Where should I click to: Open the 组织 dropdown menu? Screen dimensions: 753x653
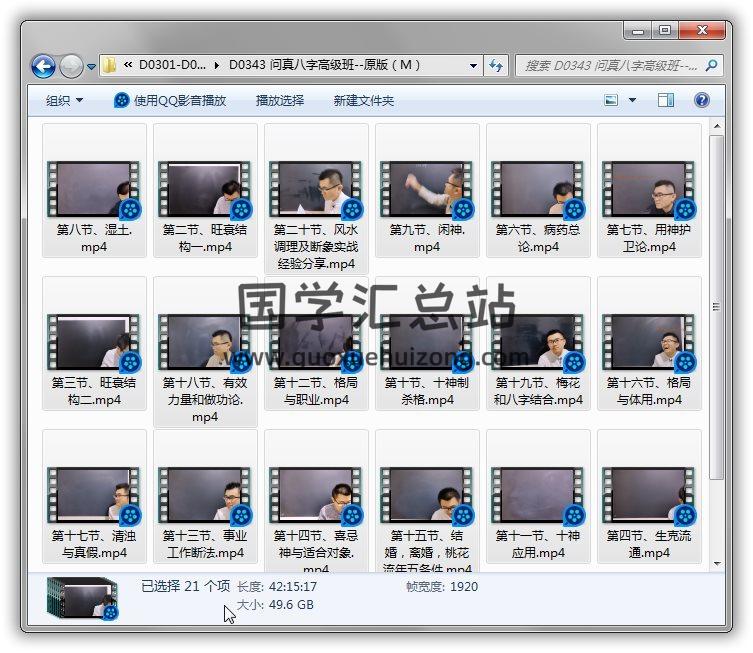64,101
